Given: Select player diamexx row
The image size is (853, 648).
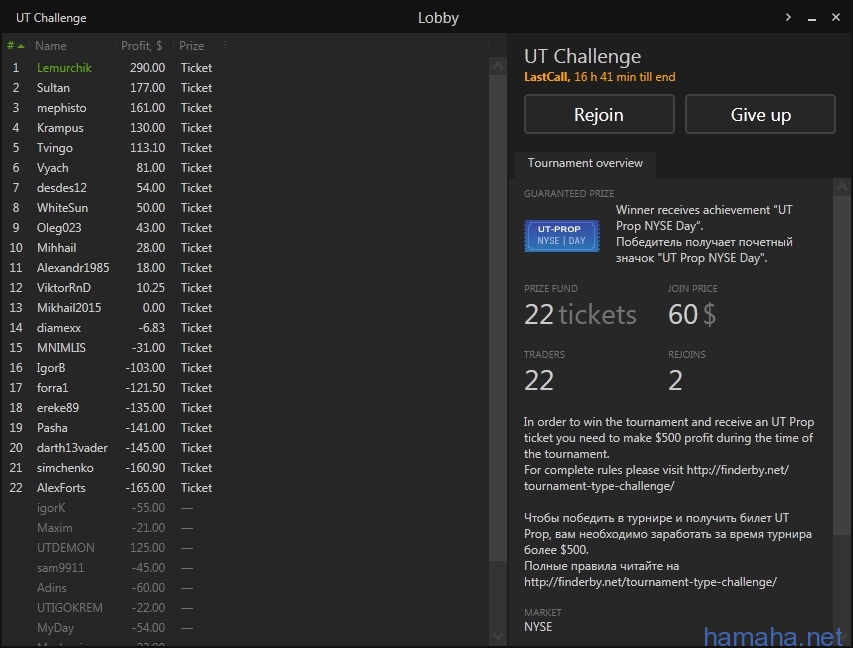Looking at the screenshot, I should [x=246, y=328].
